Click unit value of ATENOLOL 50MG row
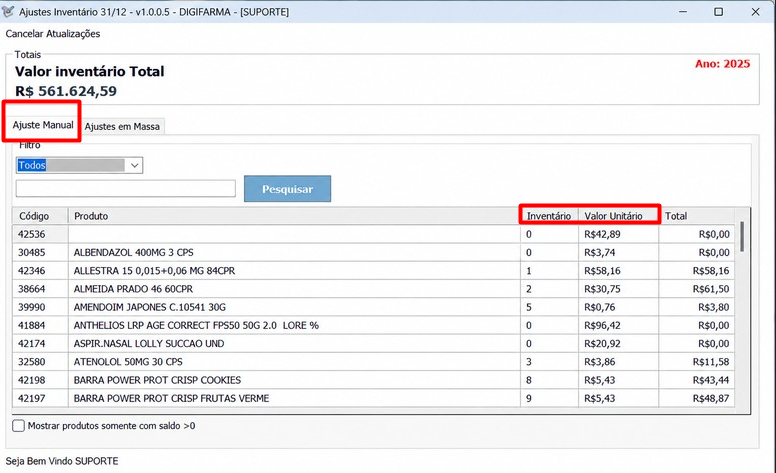 coord(618,362)
